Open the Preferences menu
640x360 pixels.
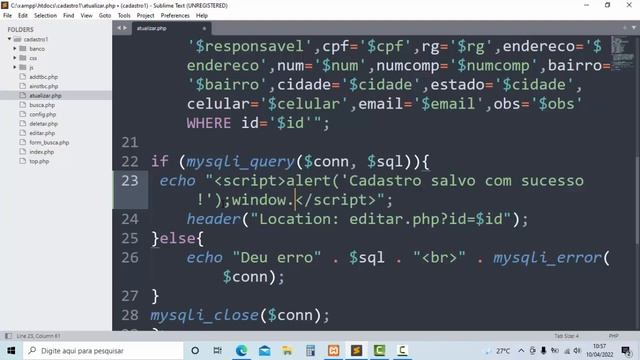pos(175,16)
